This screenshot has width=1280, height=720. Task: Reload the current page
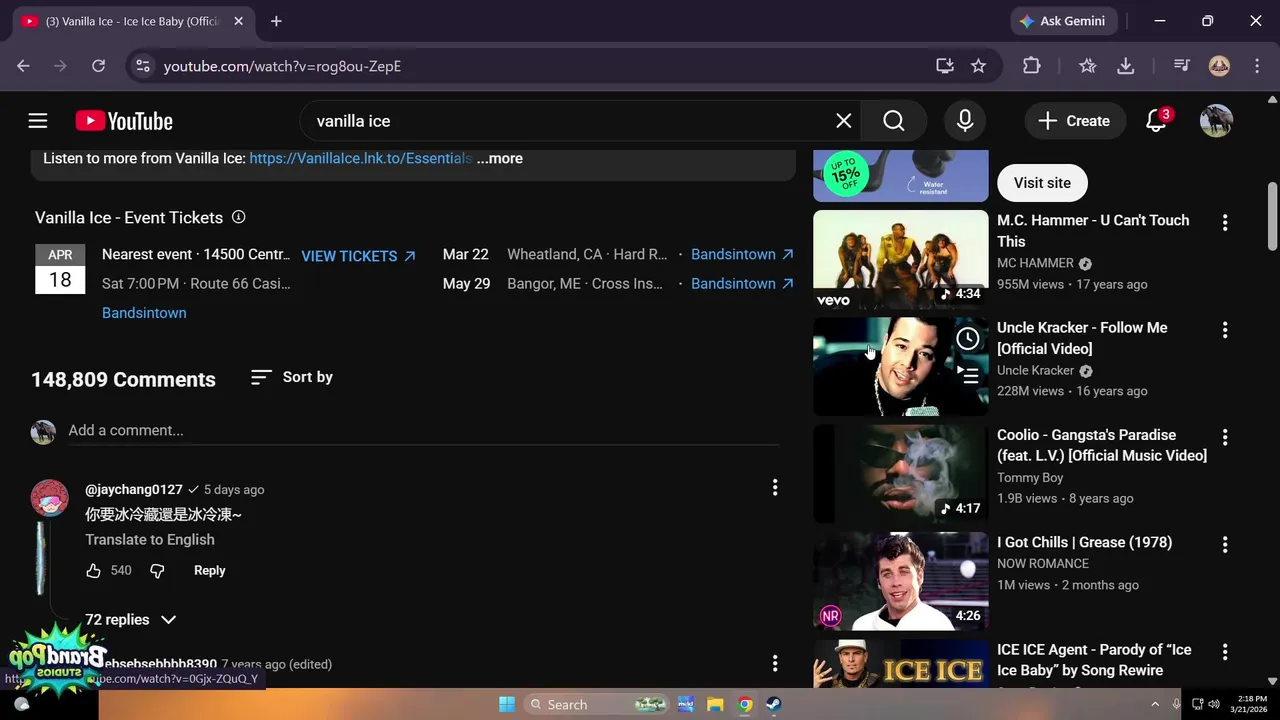tap(98, 66)
